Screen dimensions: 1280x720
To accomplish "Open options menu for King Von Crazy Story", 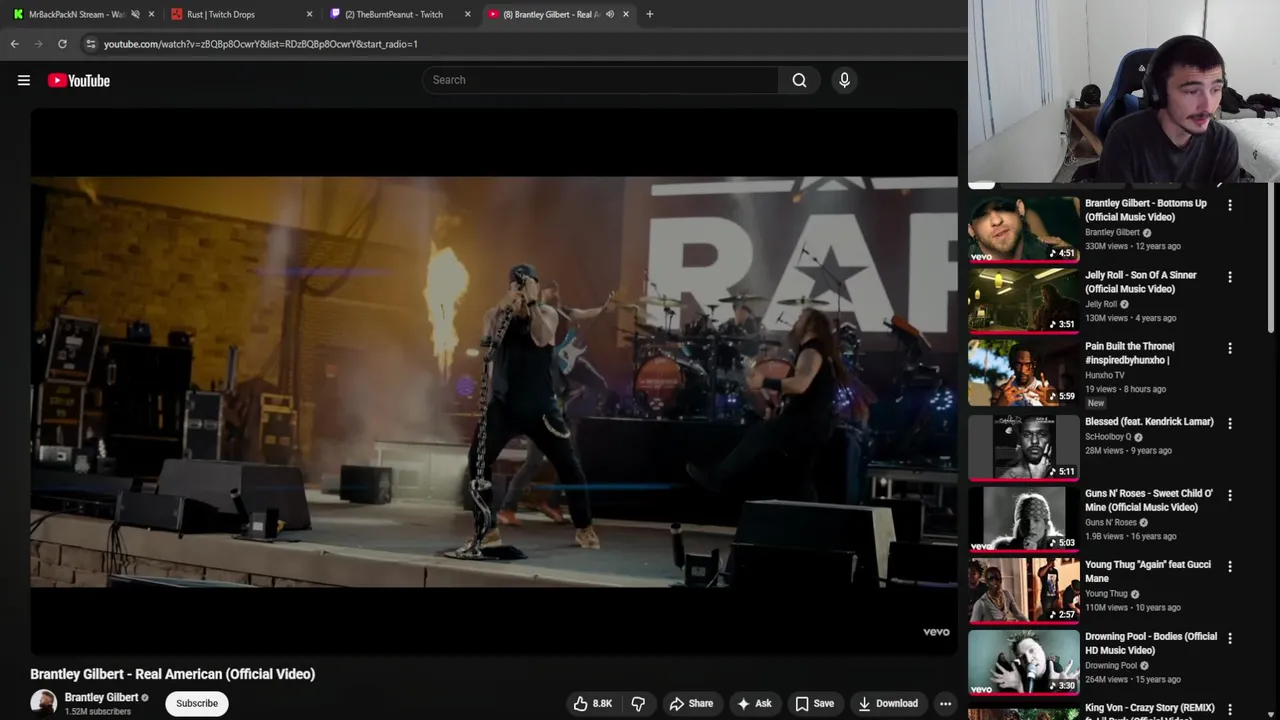I will [1230, 709].
